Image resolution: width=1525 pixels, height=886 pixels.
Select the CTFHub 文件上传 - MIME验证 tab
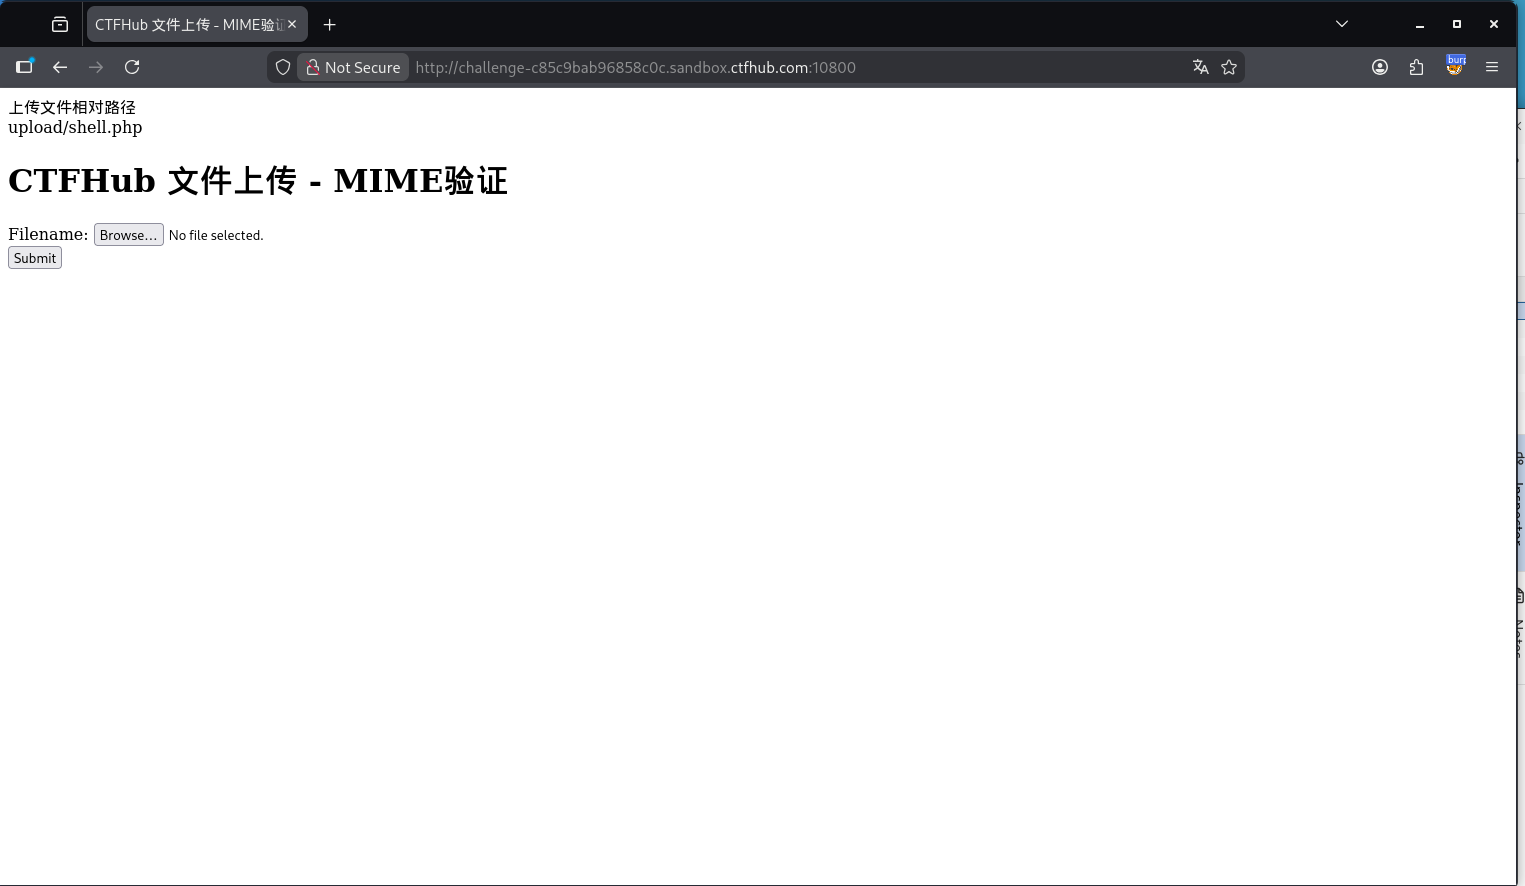(x=197, y=24)
